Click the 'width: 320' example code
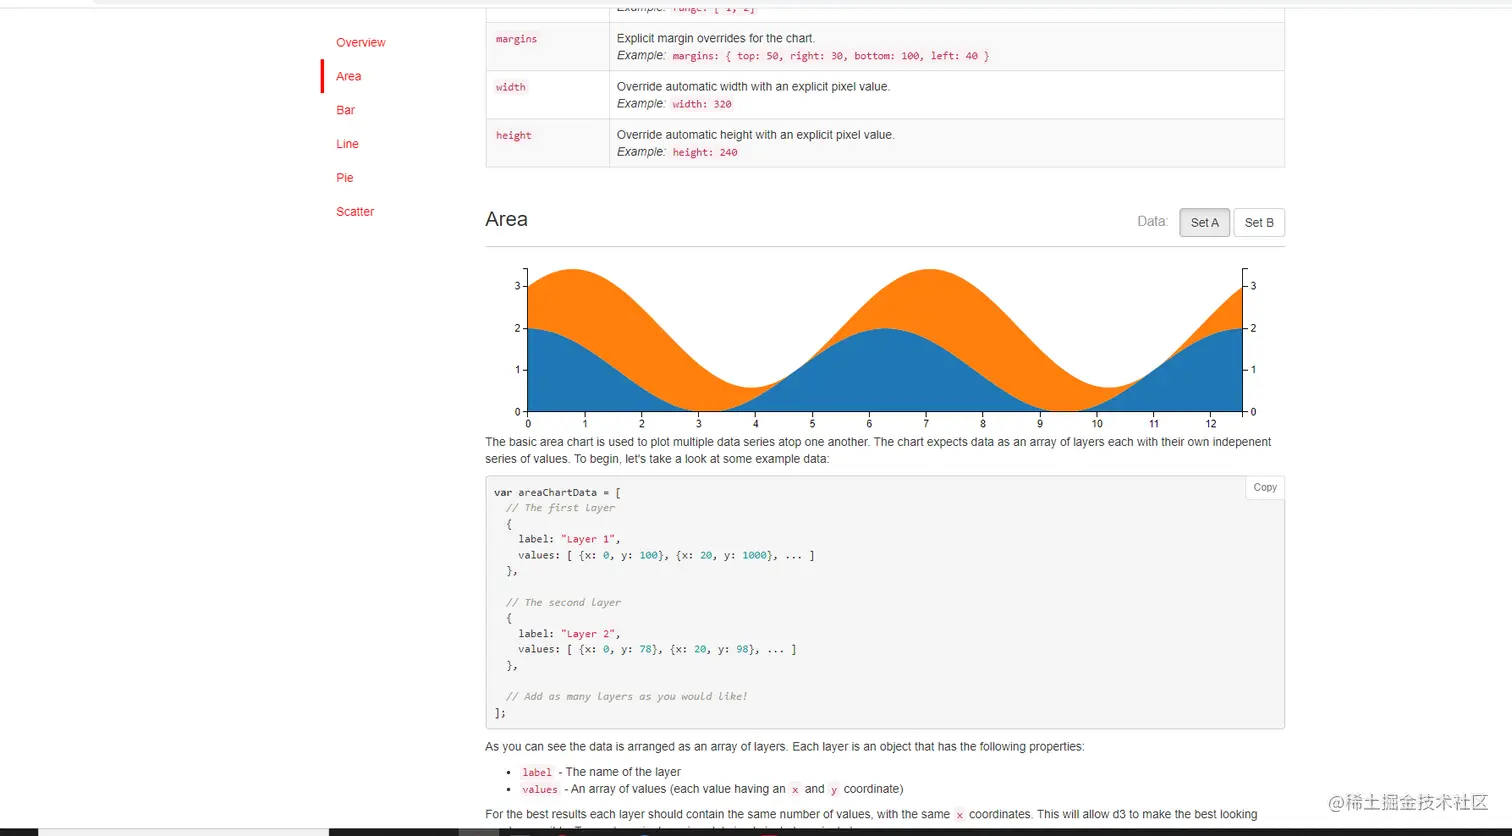The height and width of the screenshot is (836, 1512). click(x=704, y=104)
